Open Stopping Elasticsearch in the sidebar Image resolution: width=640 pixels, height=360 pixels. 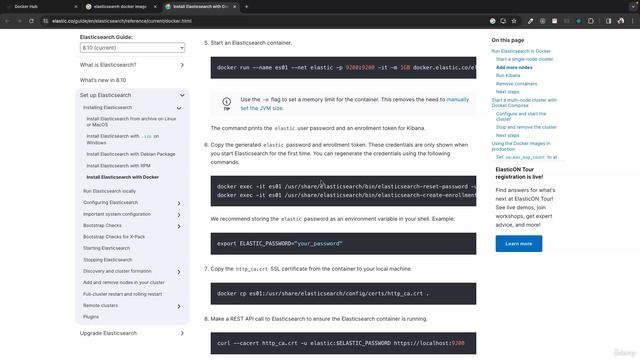(107, 260)
